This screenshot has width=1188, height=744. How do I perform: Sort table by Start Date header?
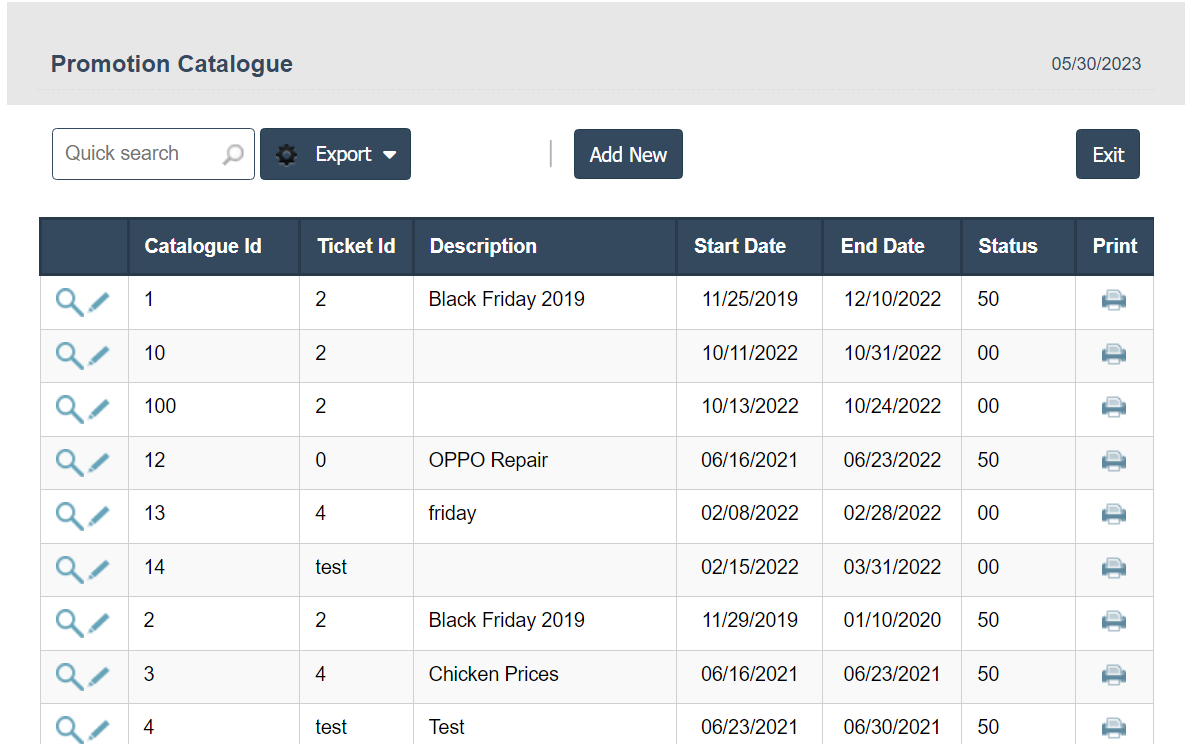(x=739, y=246)
